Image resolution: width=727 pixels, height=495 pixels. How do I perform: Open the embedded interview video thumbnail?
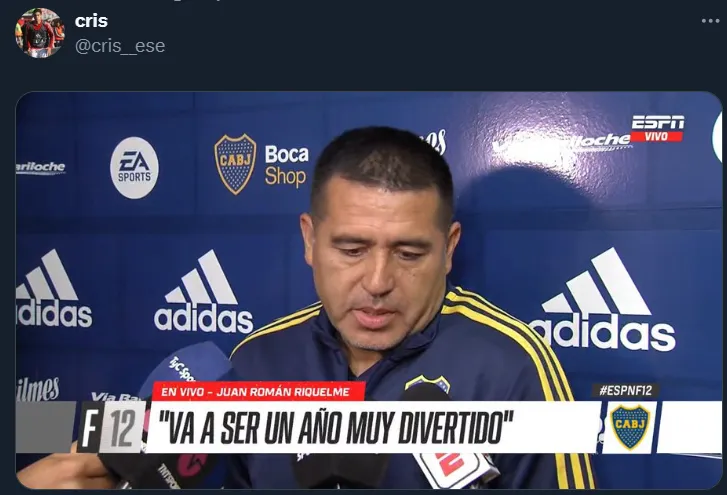point(369,290)
